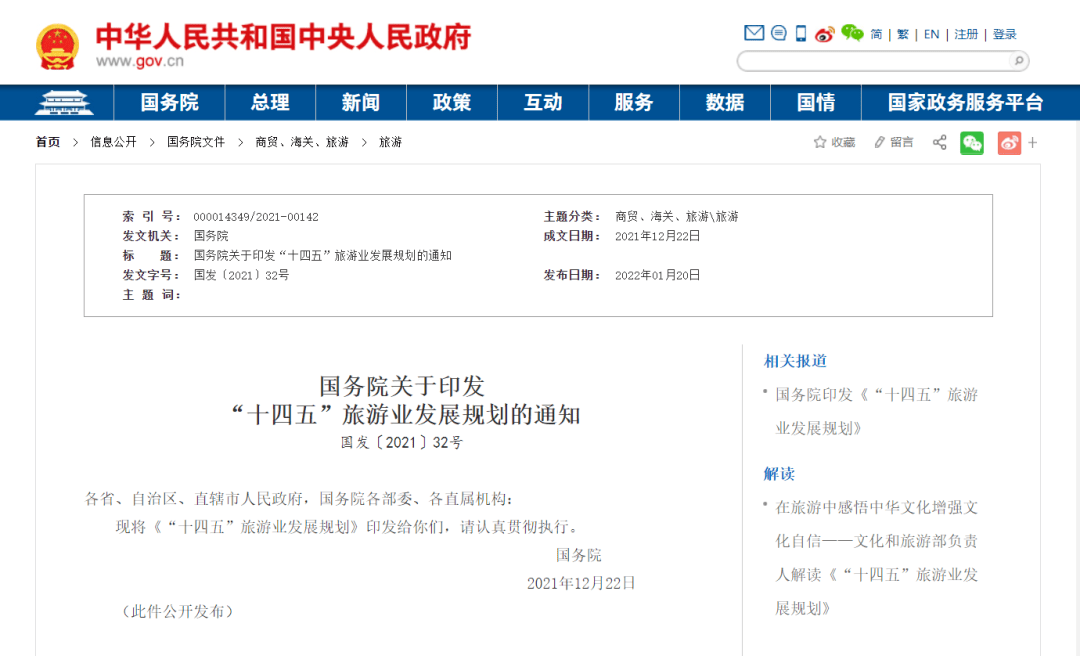Screen dimensions: 1080x656
Task: Click the 注册 register link
Action: [966, 34]
